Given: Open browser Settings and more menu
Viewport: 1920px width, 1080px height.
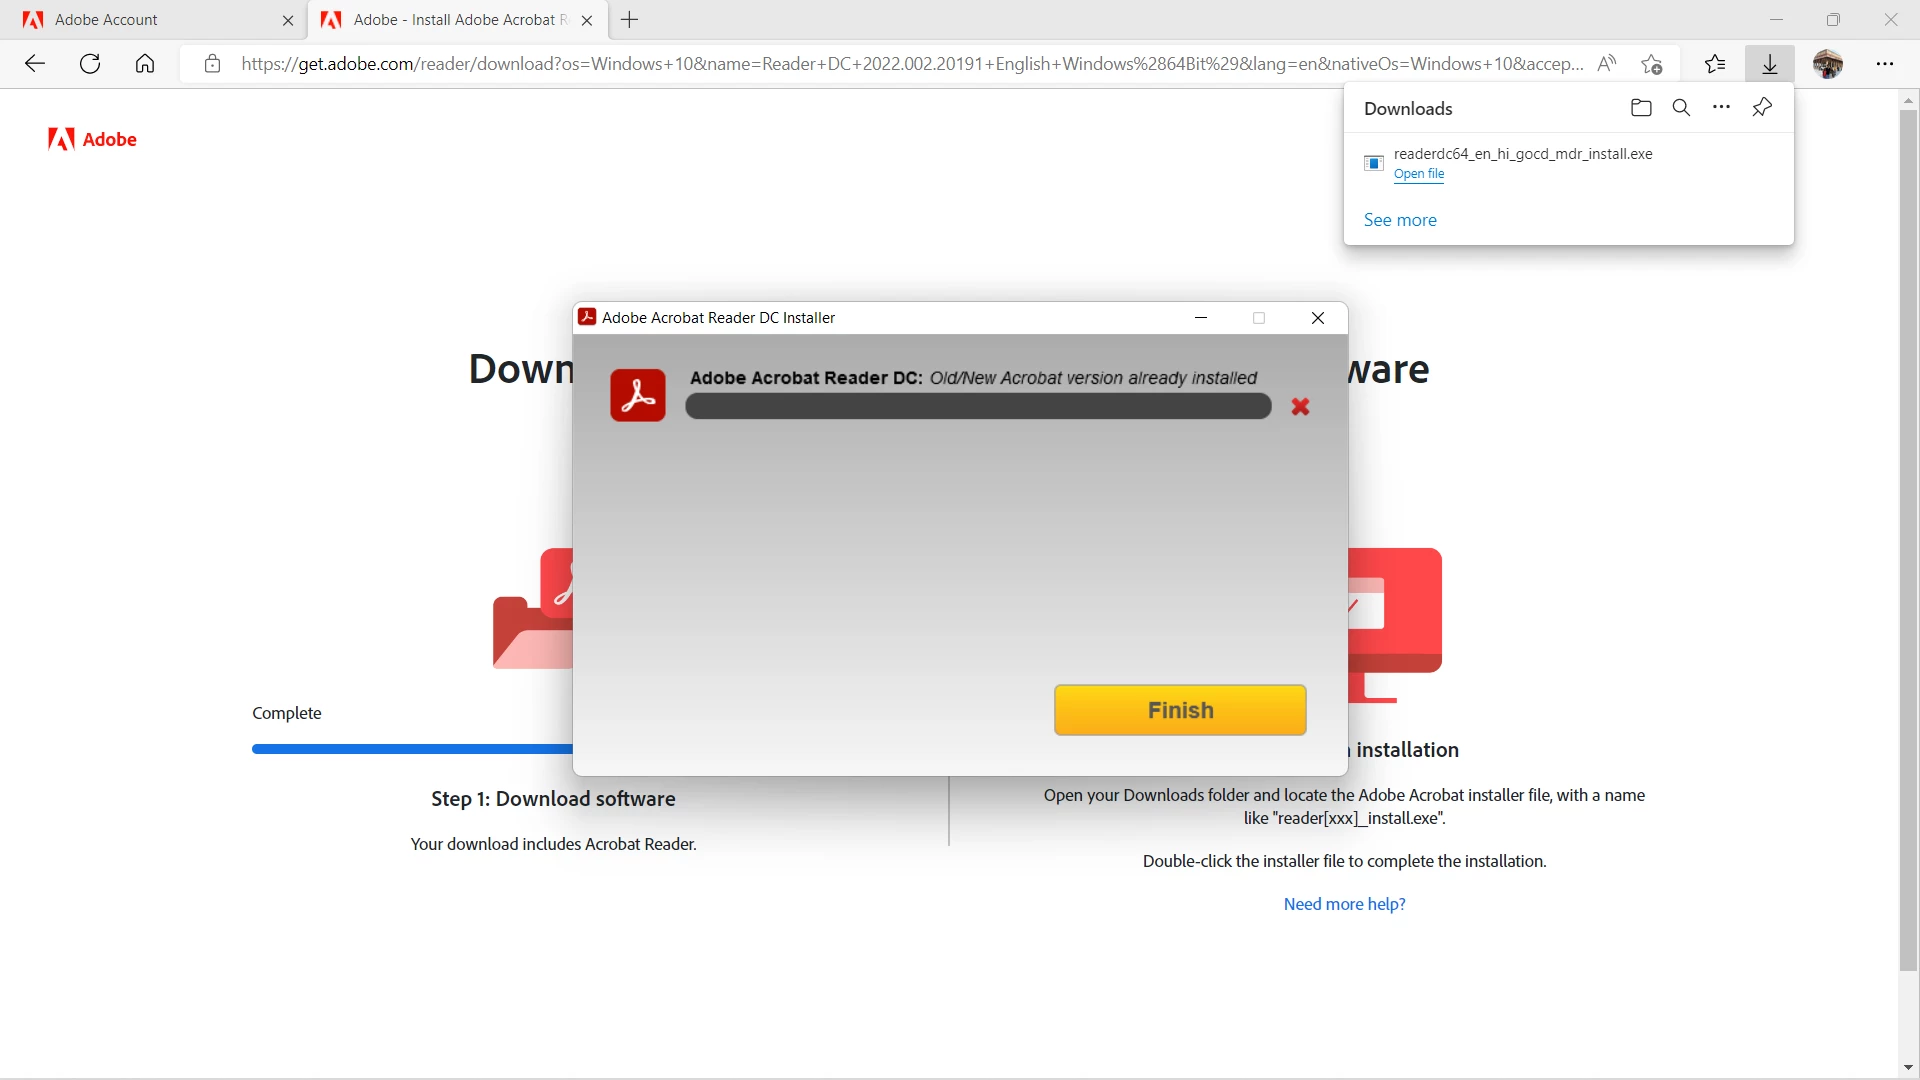Looking at the screenshot, I should click(x=1885, y=64).
